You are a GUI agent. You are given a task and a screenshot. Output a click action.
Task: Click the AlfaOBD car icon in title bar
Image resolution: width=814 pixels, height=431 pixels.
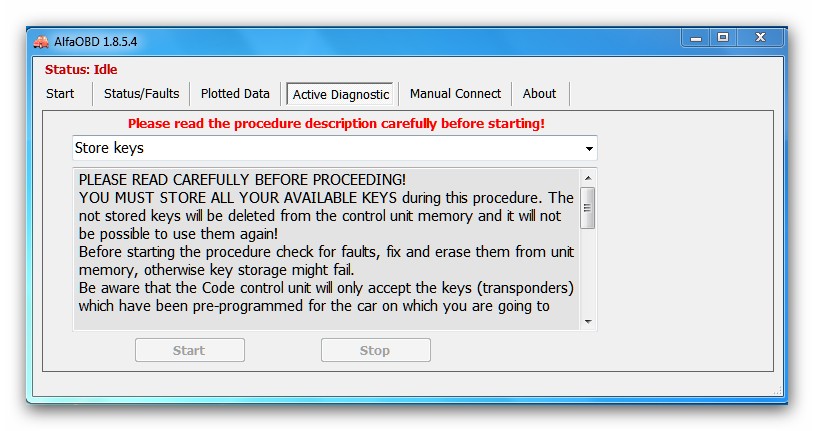pyautogui.click(x=41, y=41)
